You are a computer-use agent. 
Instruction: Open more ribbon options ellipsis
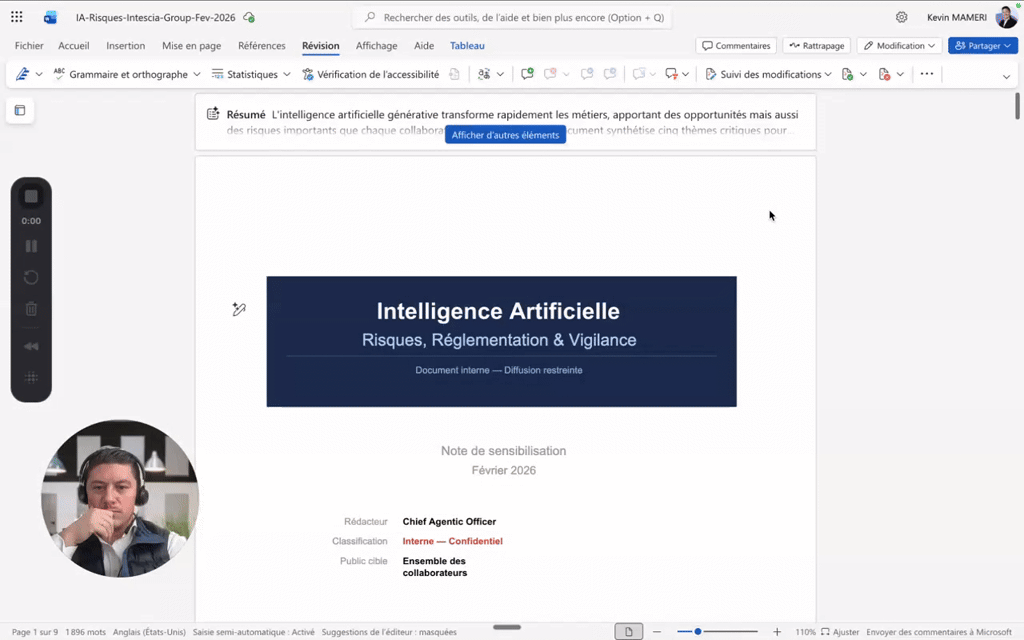[x=927, y=74]
